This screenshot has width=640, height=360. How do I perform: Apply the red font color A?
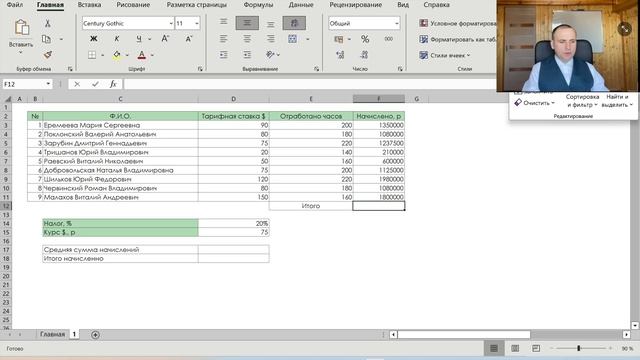coord(142,55)
